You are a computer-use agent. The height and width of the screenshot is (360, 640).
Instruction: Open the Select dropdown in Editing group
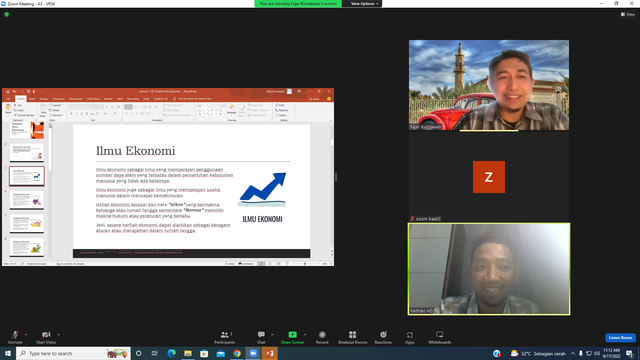(282, 115)
